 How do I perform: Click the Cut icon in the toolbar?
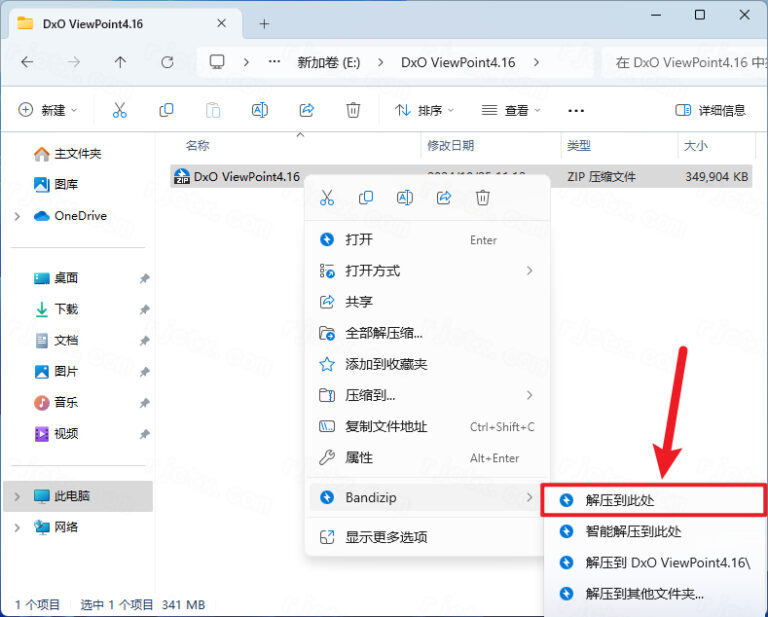(120, 110)
